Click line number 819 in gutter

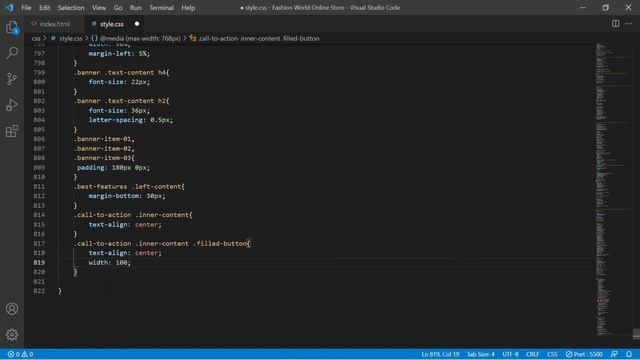coord(39,262)
